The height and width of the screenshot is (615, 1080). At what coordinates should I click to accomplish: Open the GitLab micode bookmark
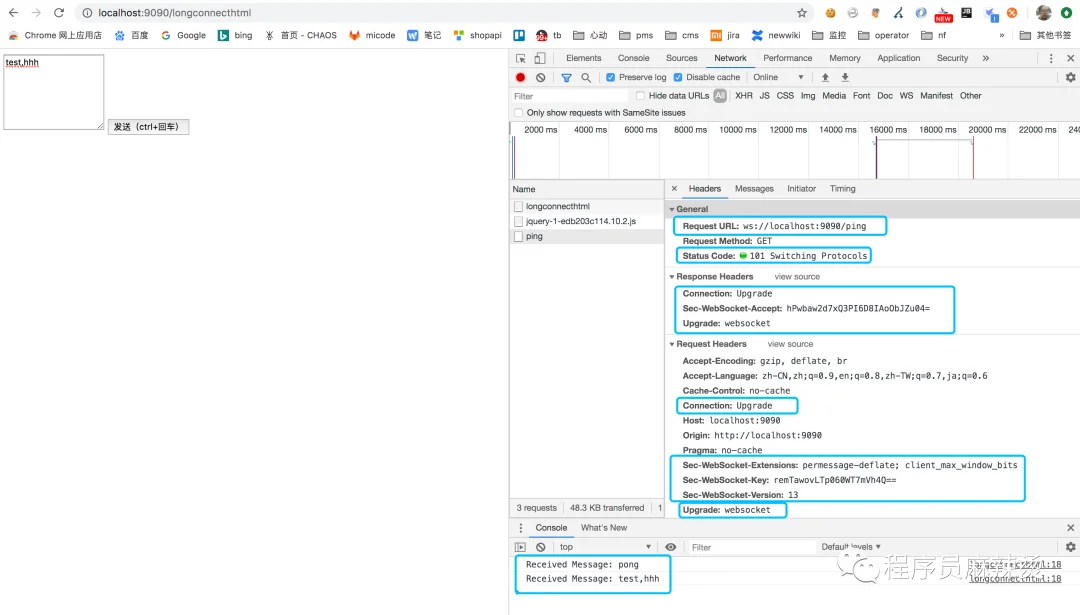372,35
